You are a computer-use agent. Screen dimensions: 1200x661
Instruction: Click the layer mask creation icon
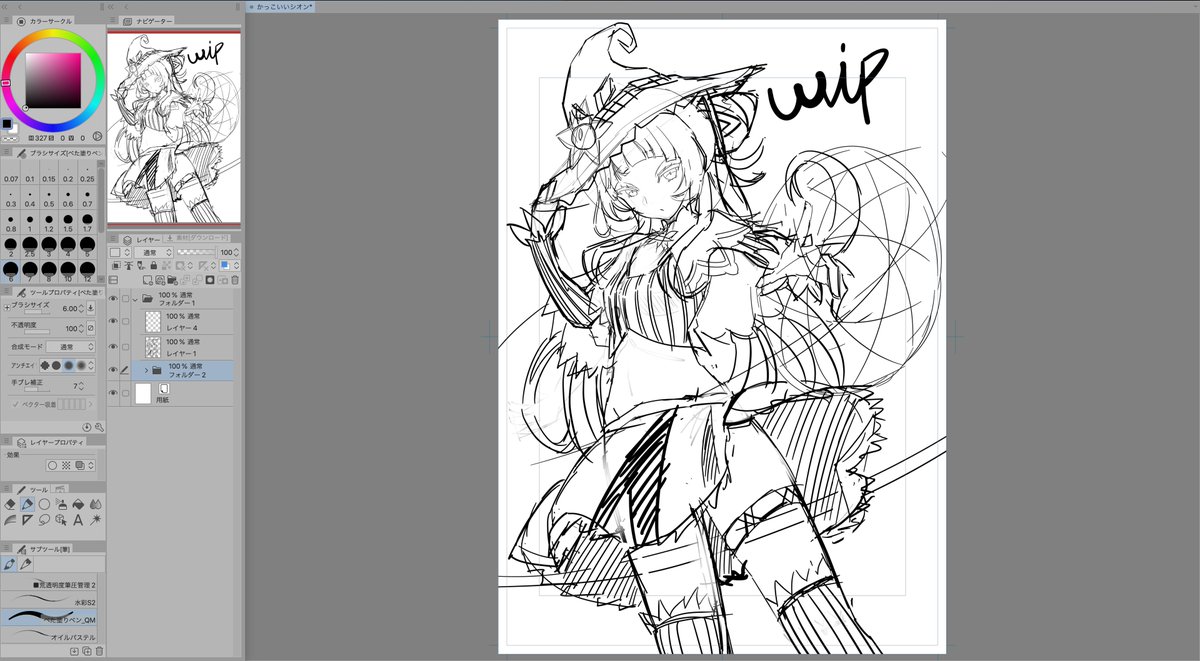point(210,280)
